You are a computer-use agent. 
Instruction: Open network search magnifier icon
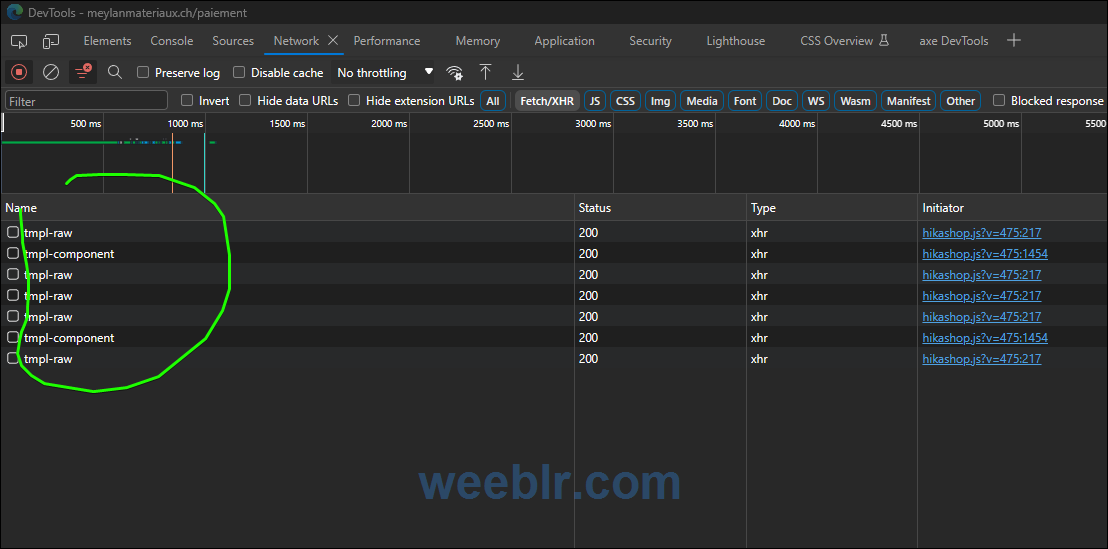[114, 72]
